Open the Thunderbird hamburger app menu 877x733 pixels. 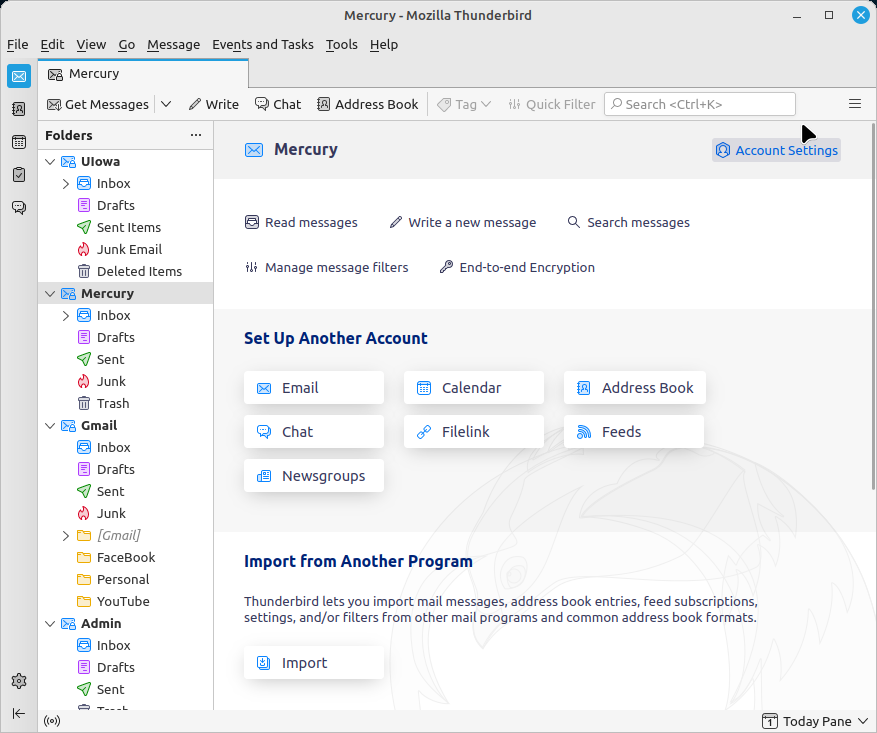click(x=855, y=104)
